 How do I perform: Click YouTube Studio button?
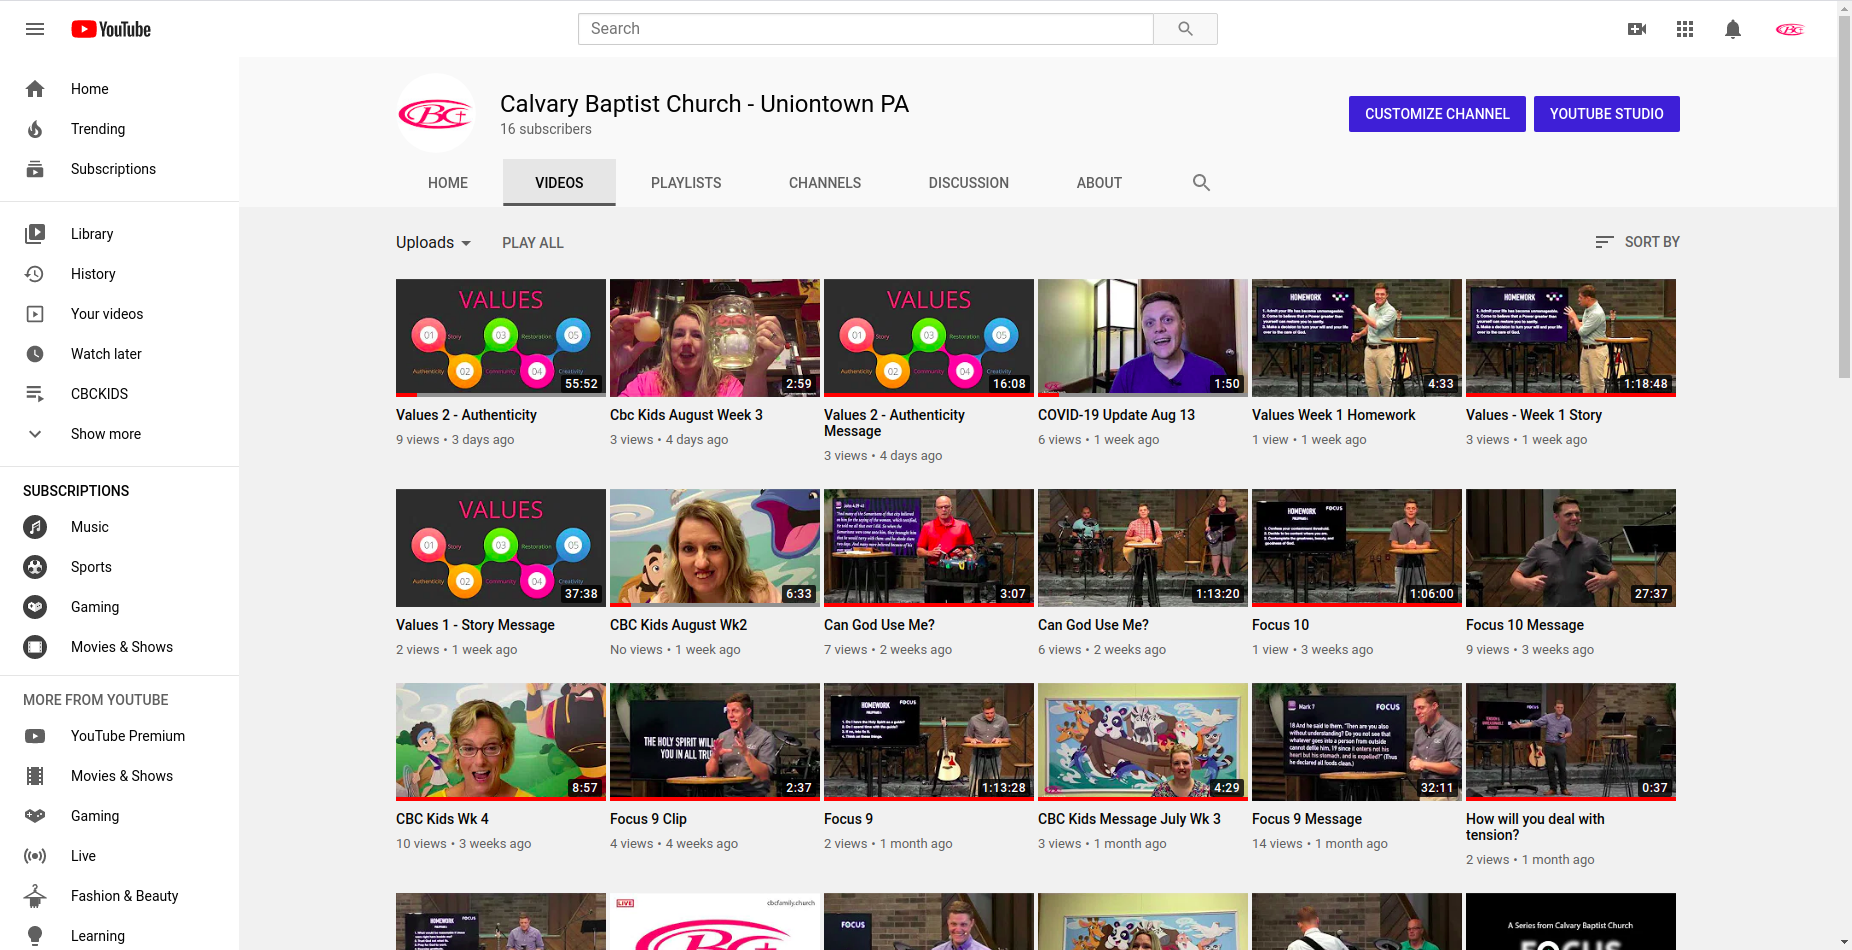click(1607, 114)
